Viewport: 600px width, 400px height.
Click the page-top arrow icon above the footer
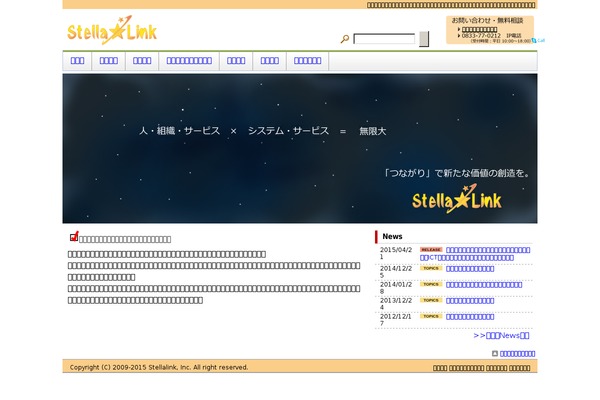tap(495, 353)
